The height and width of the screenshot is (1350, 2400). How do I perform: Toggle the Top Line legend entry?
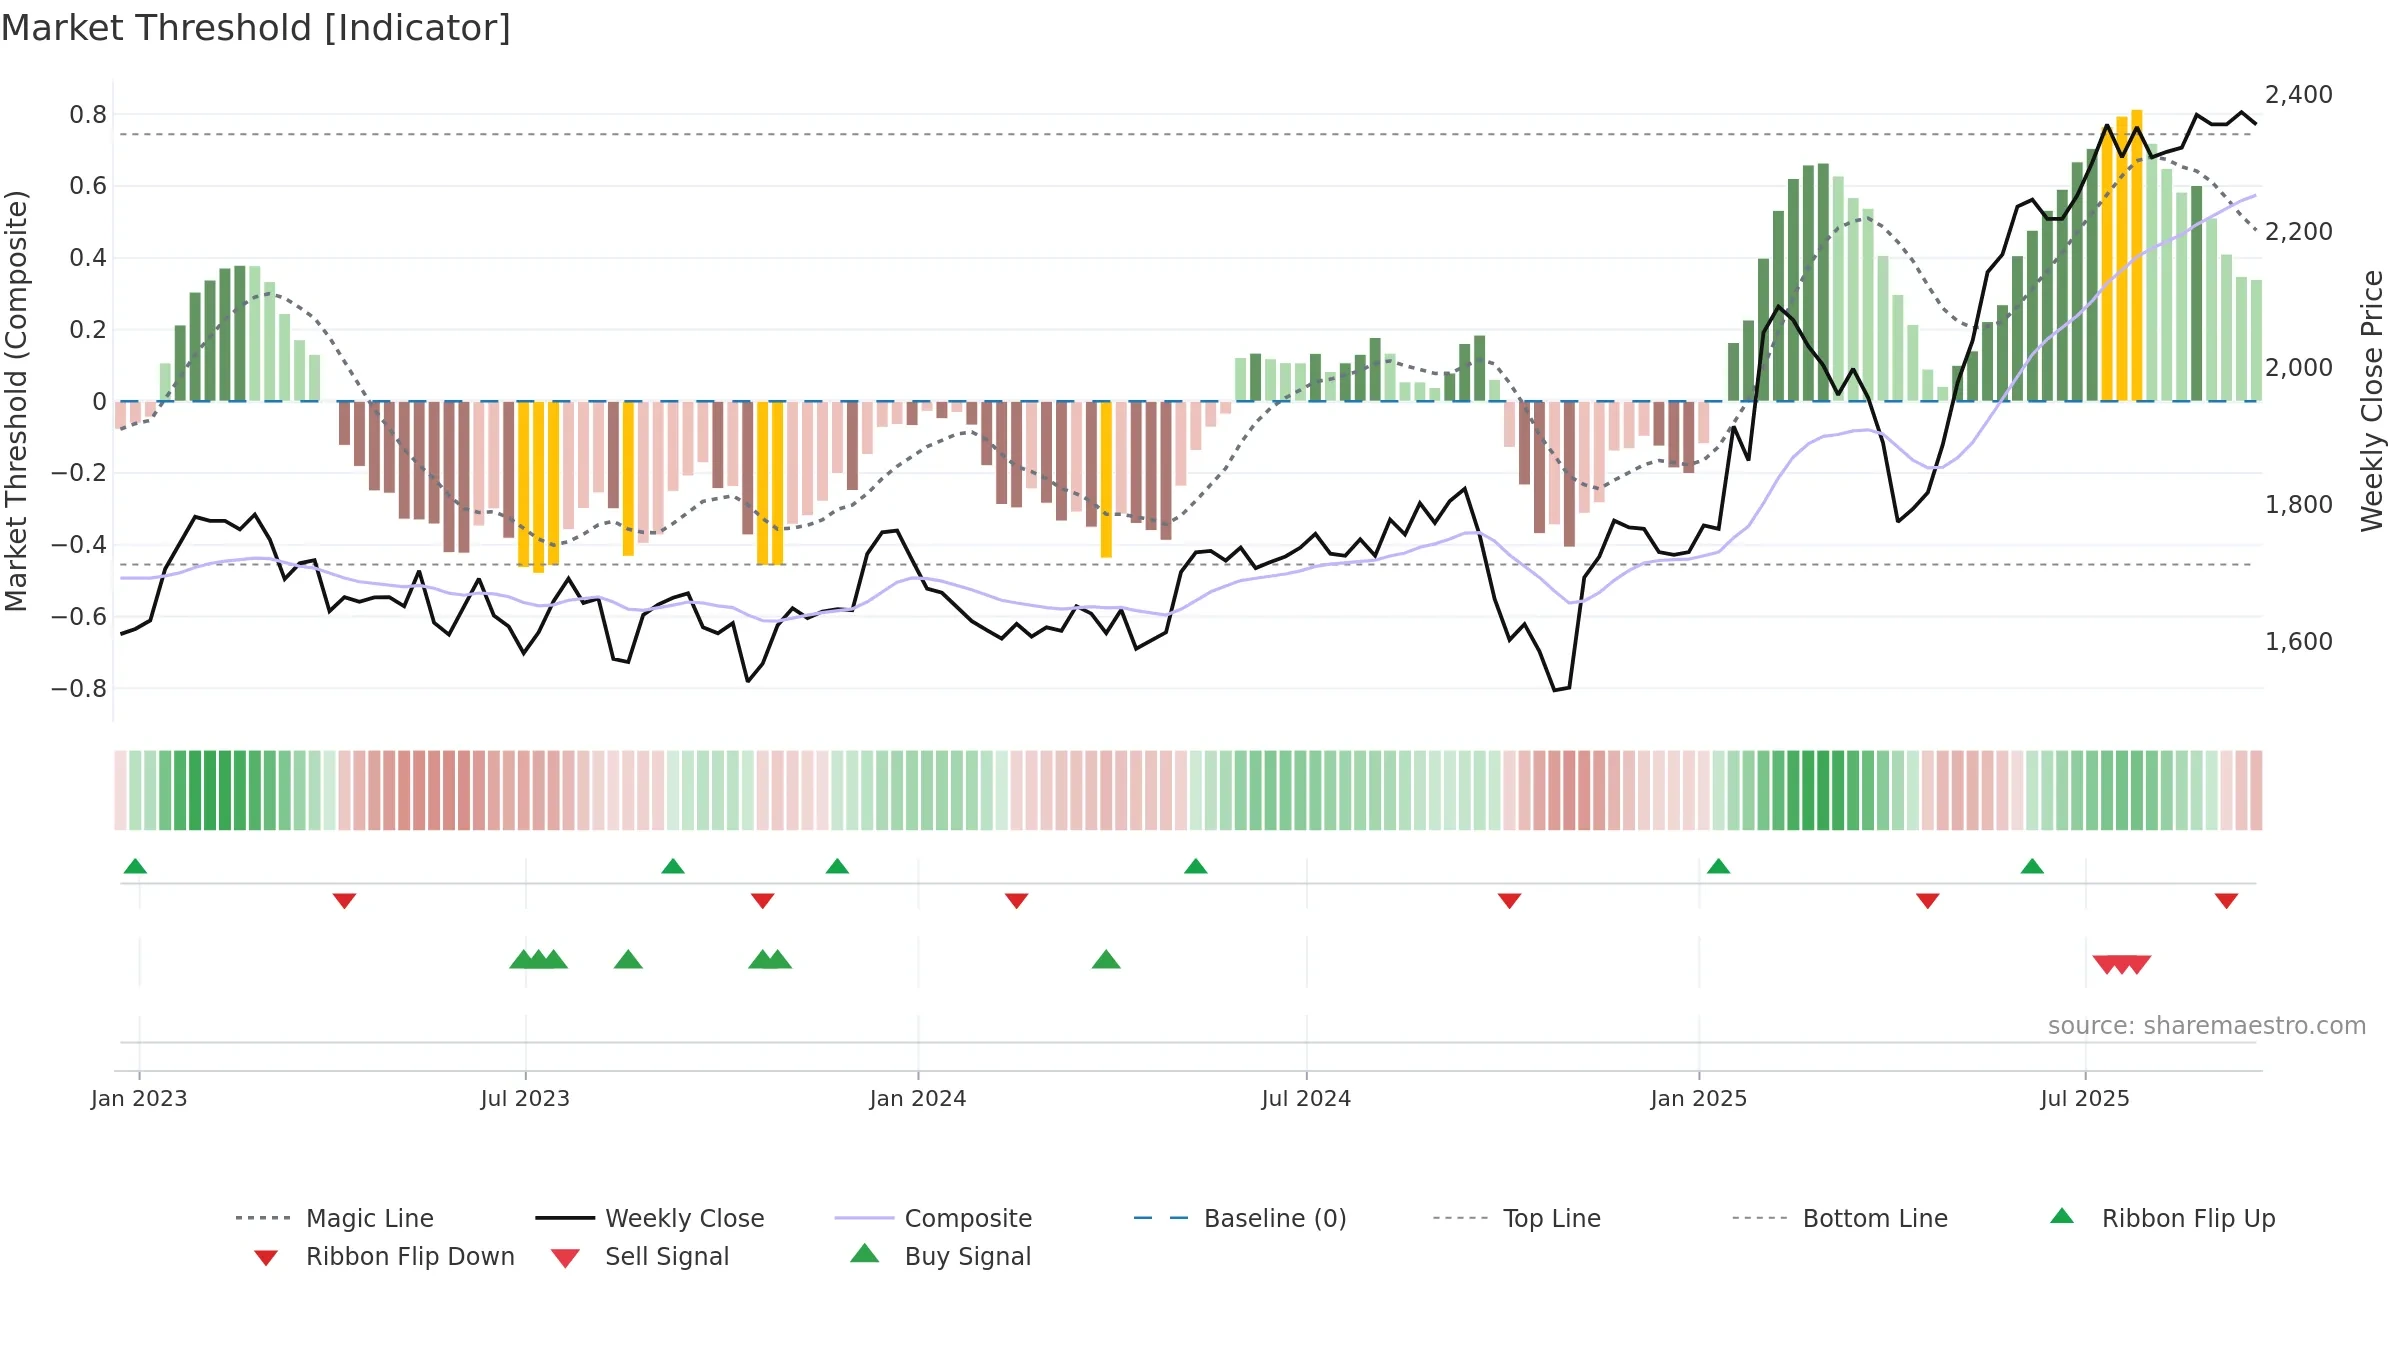(1516, 1218)
